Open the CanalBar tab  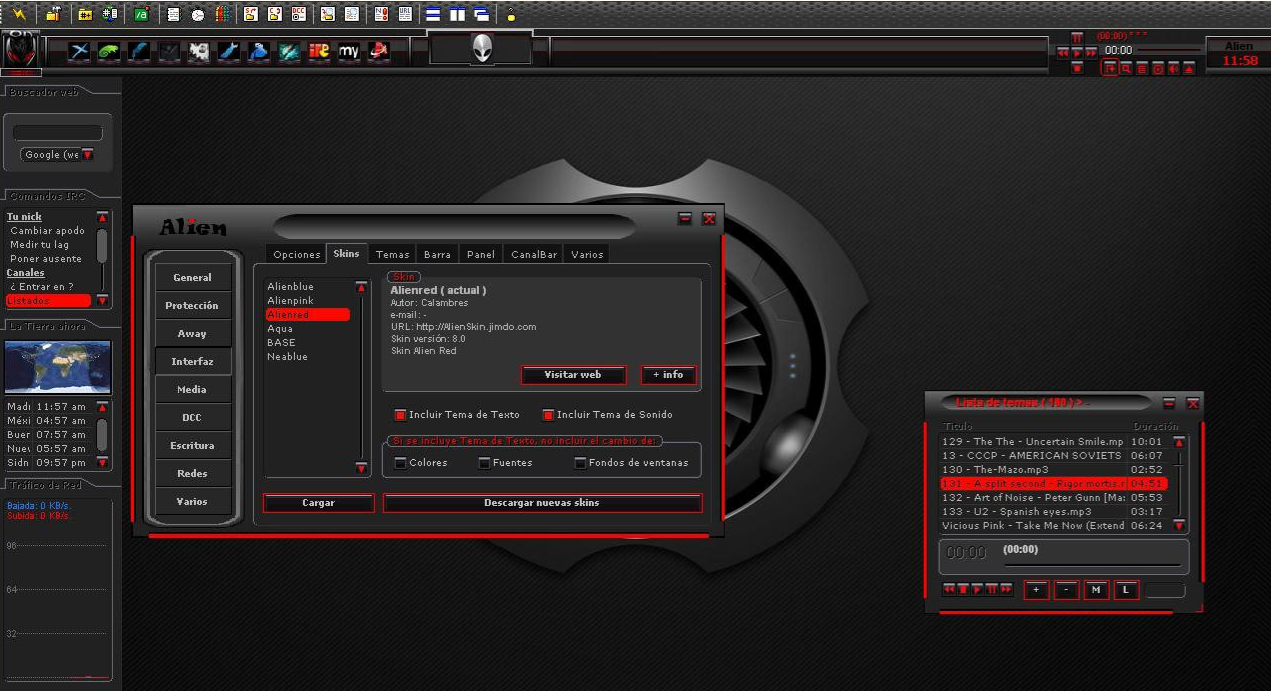point(534,255)
